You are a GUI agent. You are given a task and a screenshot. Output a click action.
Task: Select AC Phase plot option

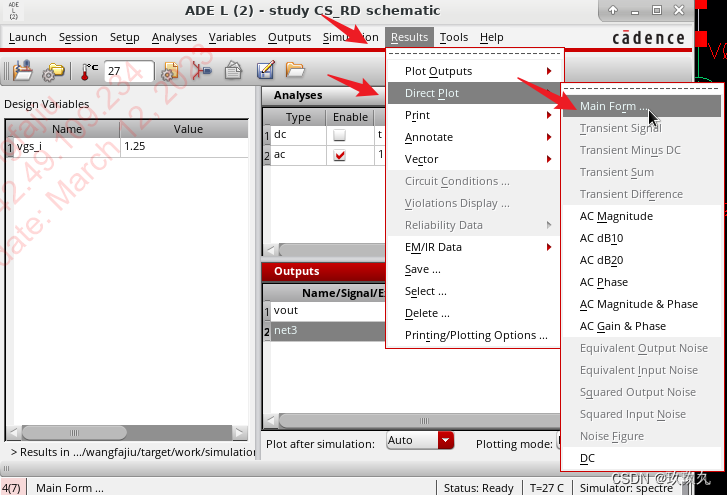click(642, 282)
